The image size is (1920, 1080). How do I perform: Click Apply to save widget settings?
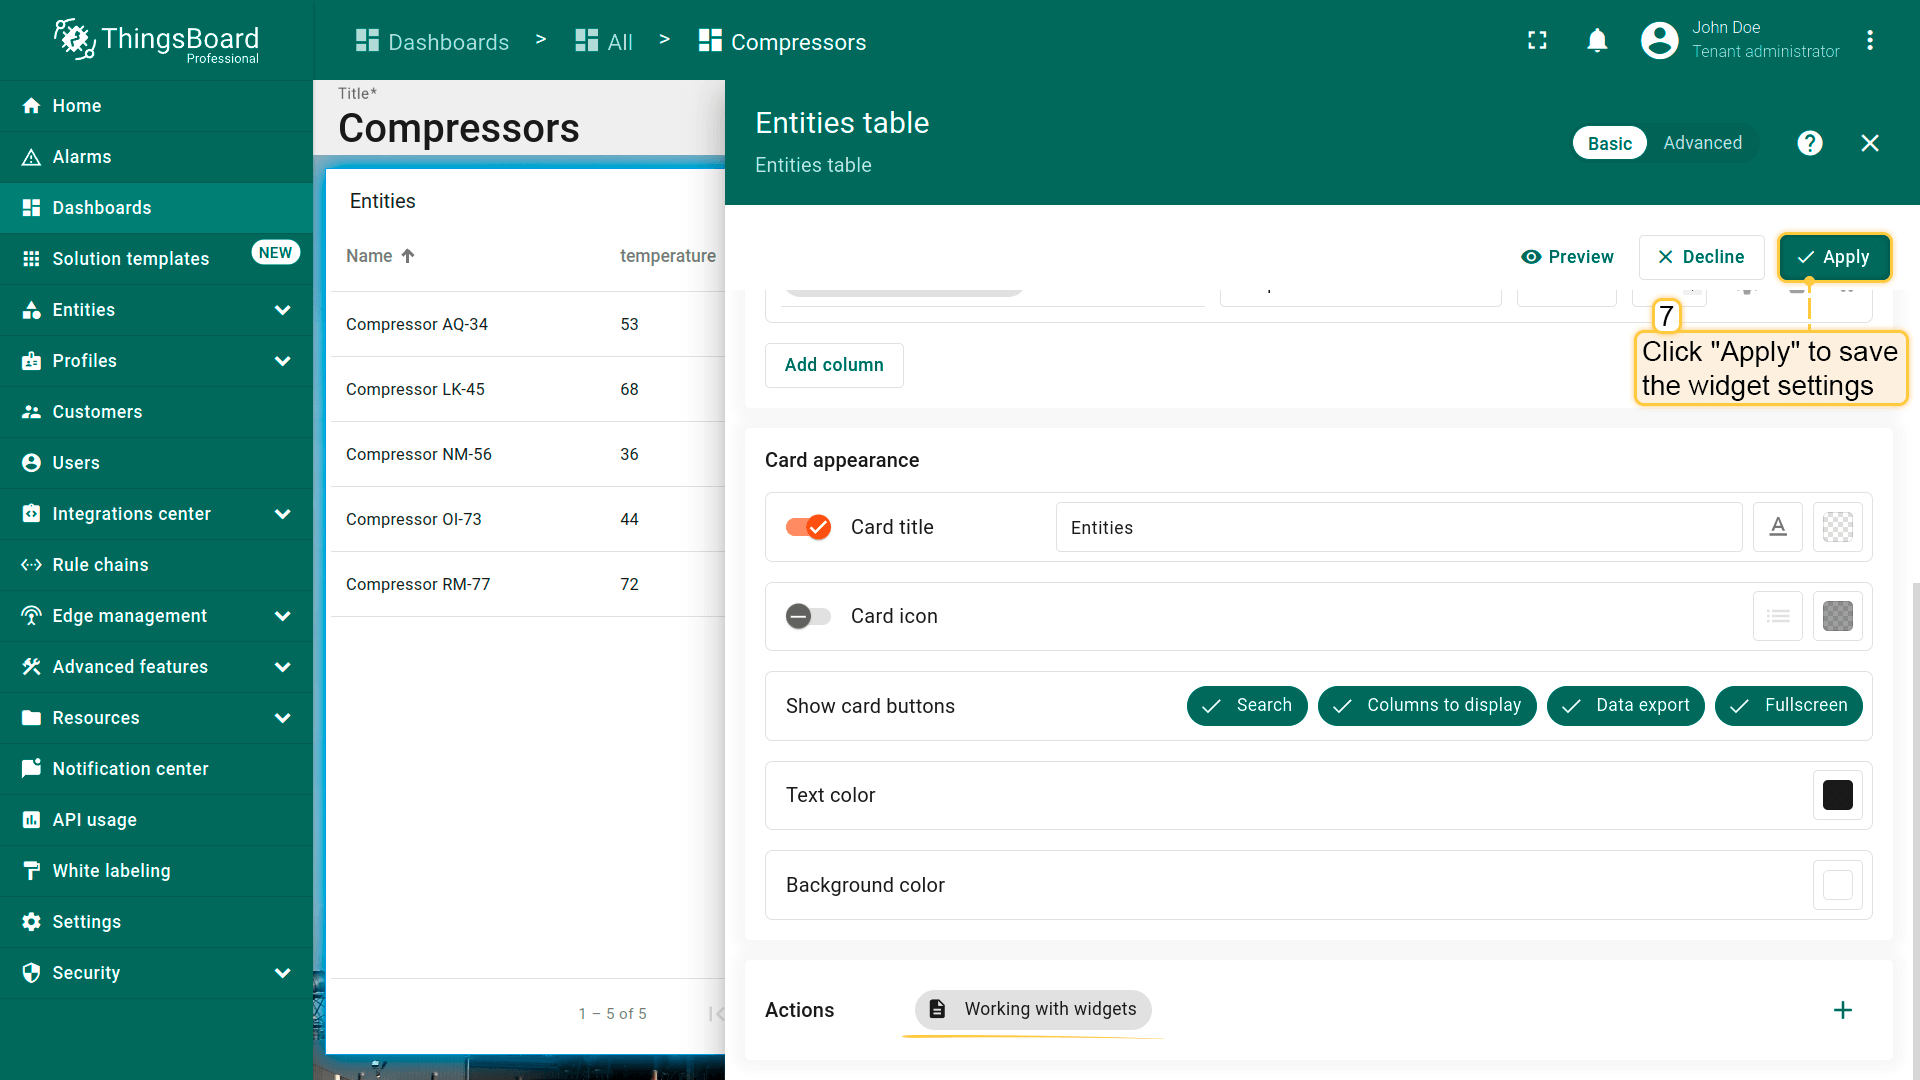click(x=1834, y=257)
